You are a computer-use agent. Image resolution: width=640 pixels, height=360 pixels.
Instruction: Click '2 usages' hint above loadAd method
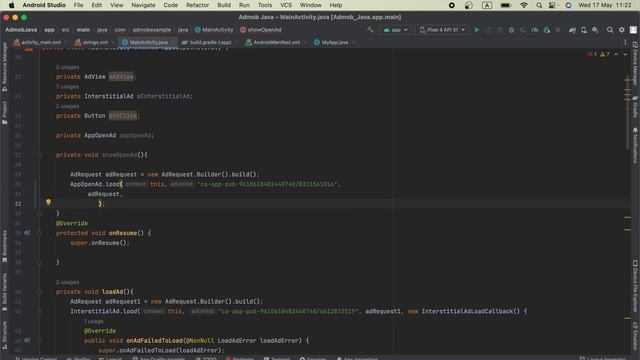pos(67,282)
